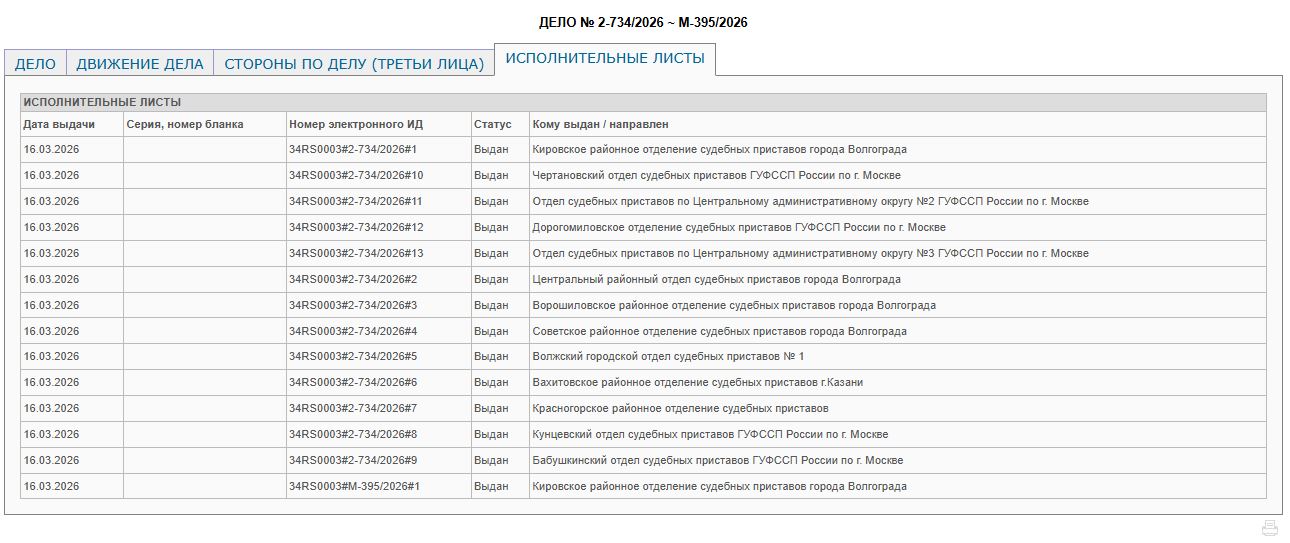Click the case title ДЕЛО № 2-734/2026
This screenshot has height=543, width=1290.
pyautogui.click(x=643, y=22)
